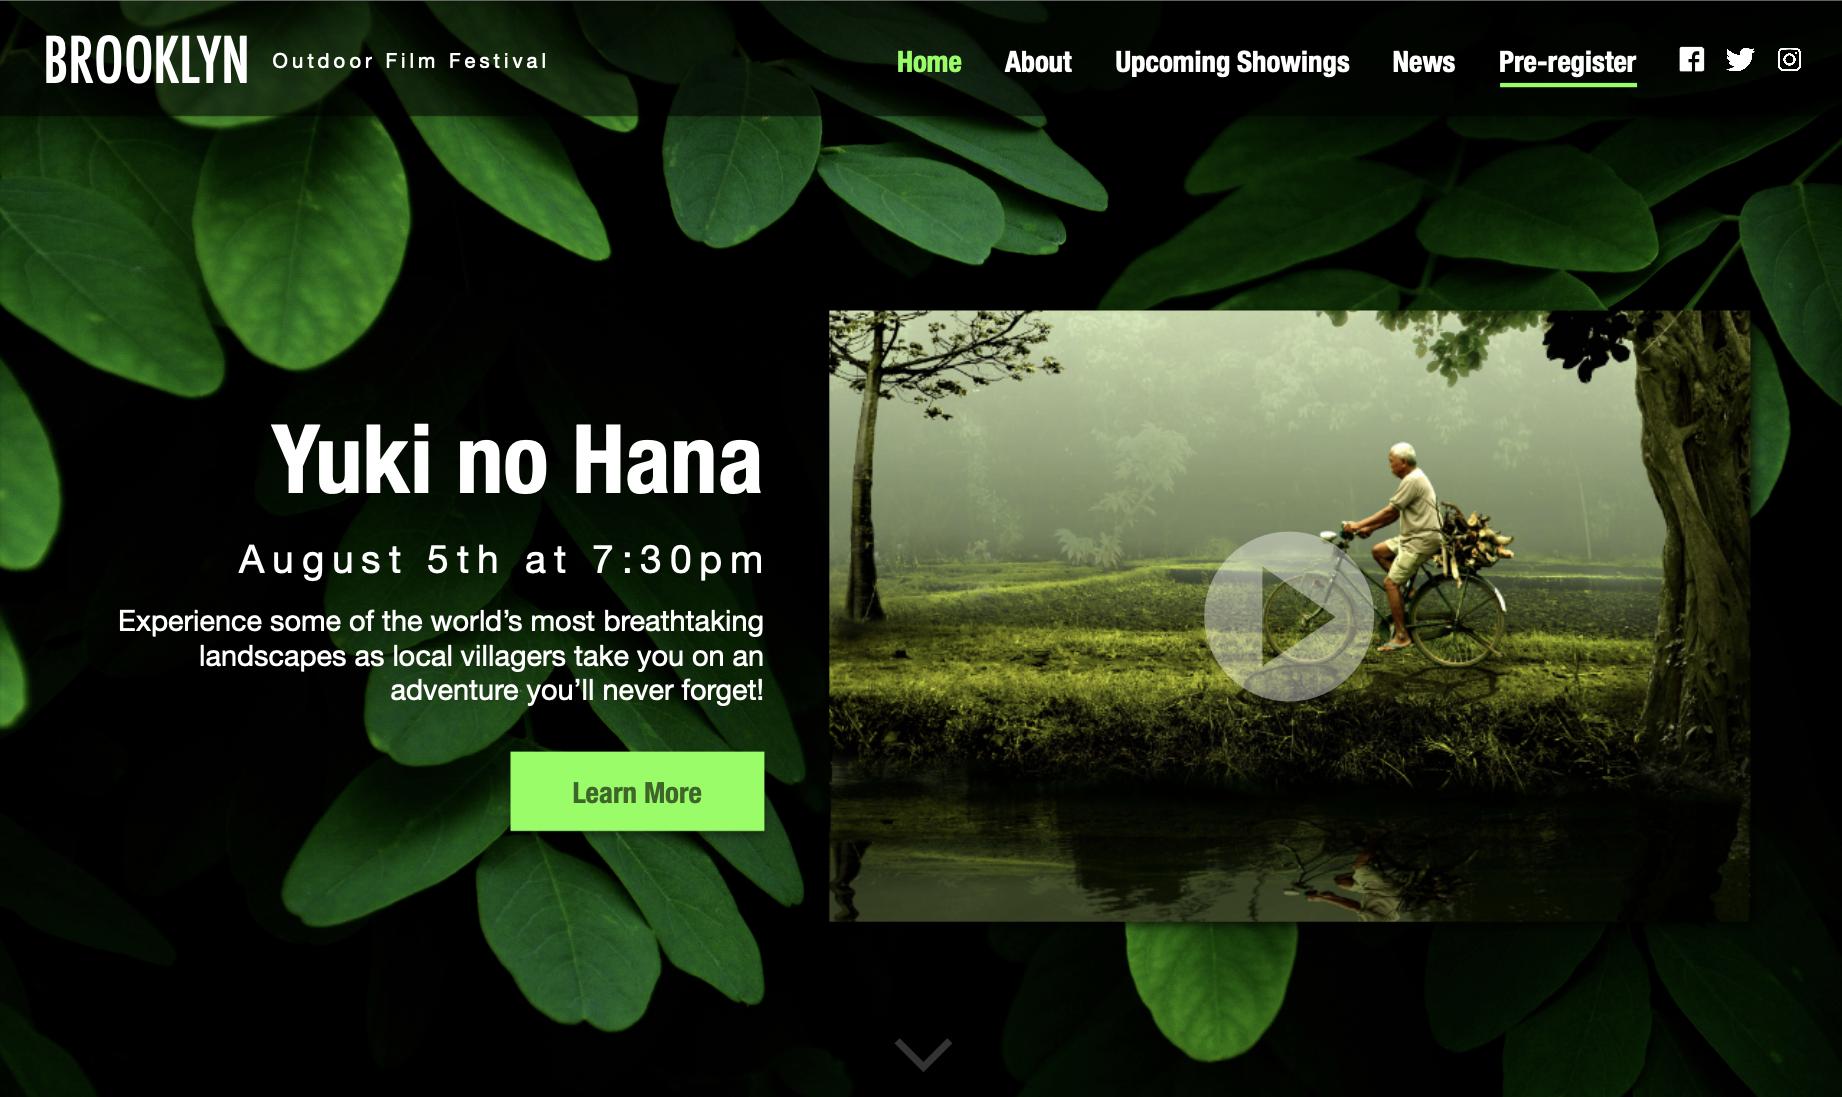Click the August 5th at 7:30pm showtime text
The height and width of the screenshot is (1097, 1842).
point(501,560)
